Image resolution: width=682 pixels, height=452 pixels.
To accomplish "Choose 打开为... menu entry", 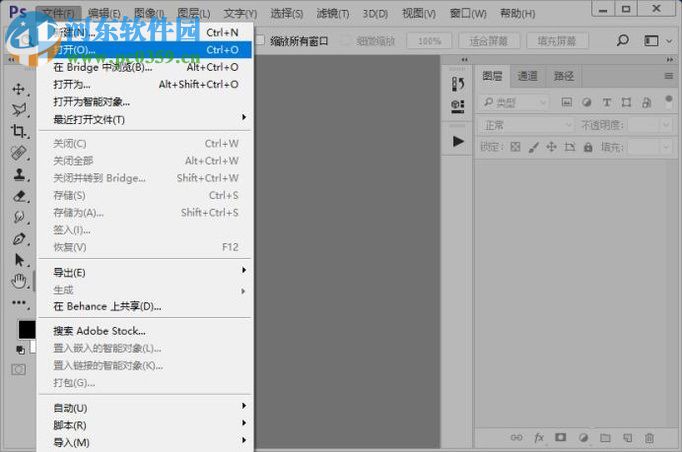I will click(145, 84).
